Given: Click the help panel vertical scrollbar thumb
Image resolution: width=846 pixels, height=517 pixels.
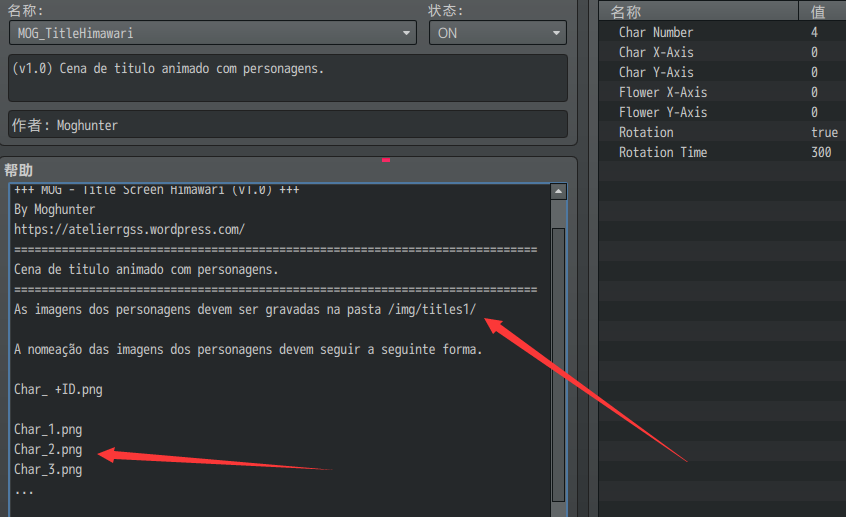Looking at the screenshot, I should click(558, 365).
